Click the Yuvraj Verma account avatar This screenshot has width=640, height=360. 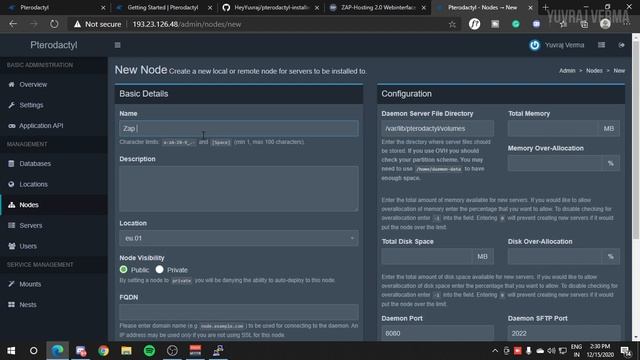[534, 45]
